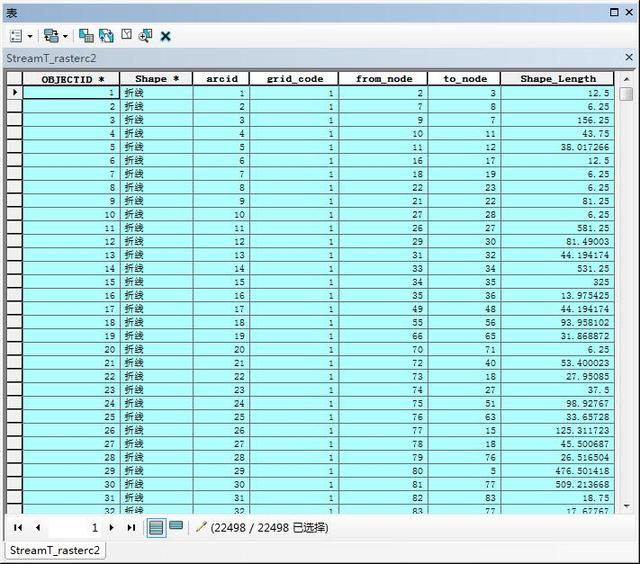Viewport: 640px width, 564px height.
Task: Click from_node cell with value 80
Action: [x=383, y=471]
